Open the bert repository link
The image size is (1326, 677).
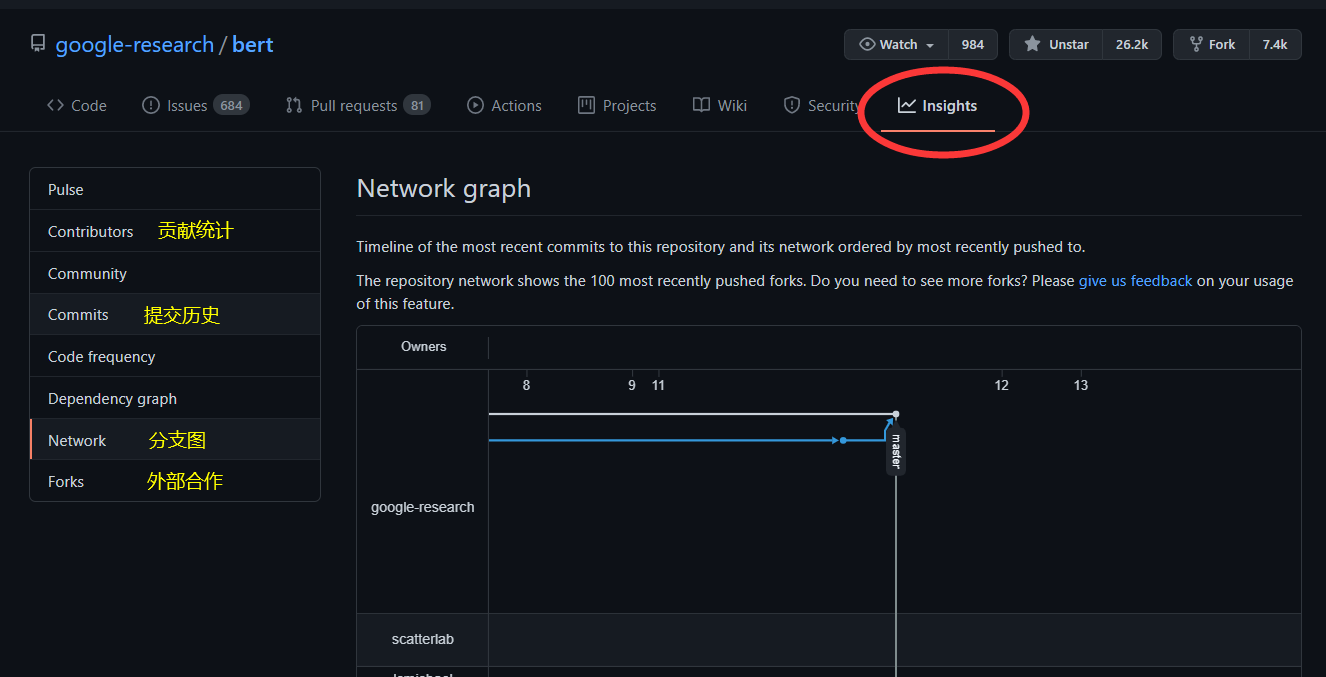253,44
